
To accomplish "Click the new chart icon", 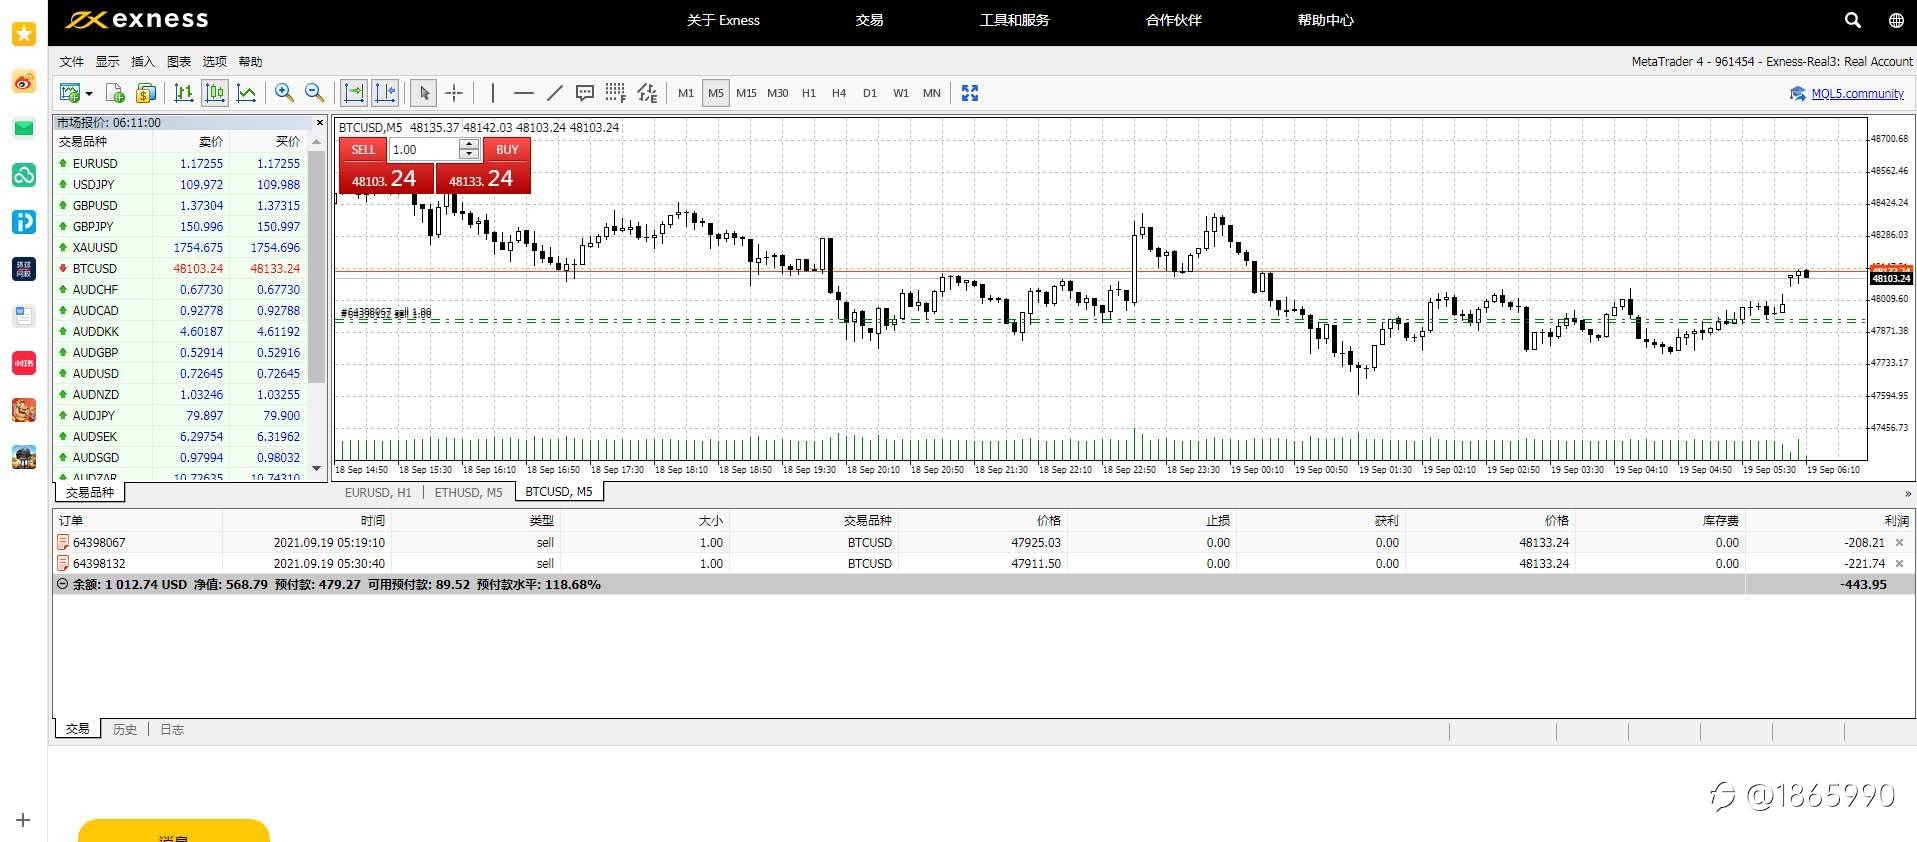I will (x=69, y=93).
